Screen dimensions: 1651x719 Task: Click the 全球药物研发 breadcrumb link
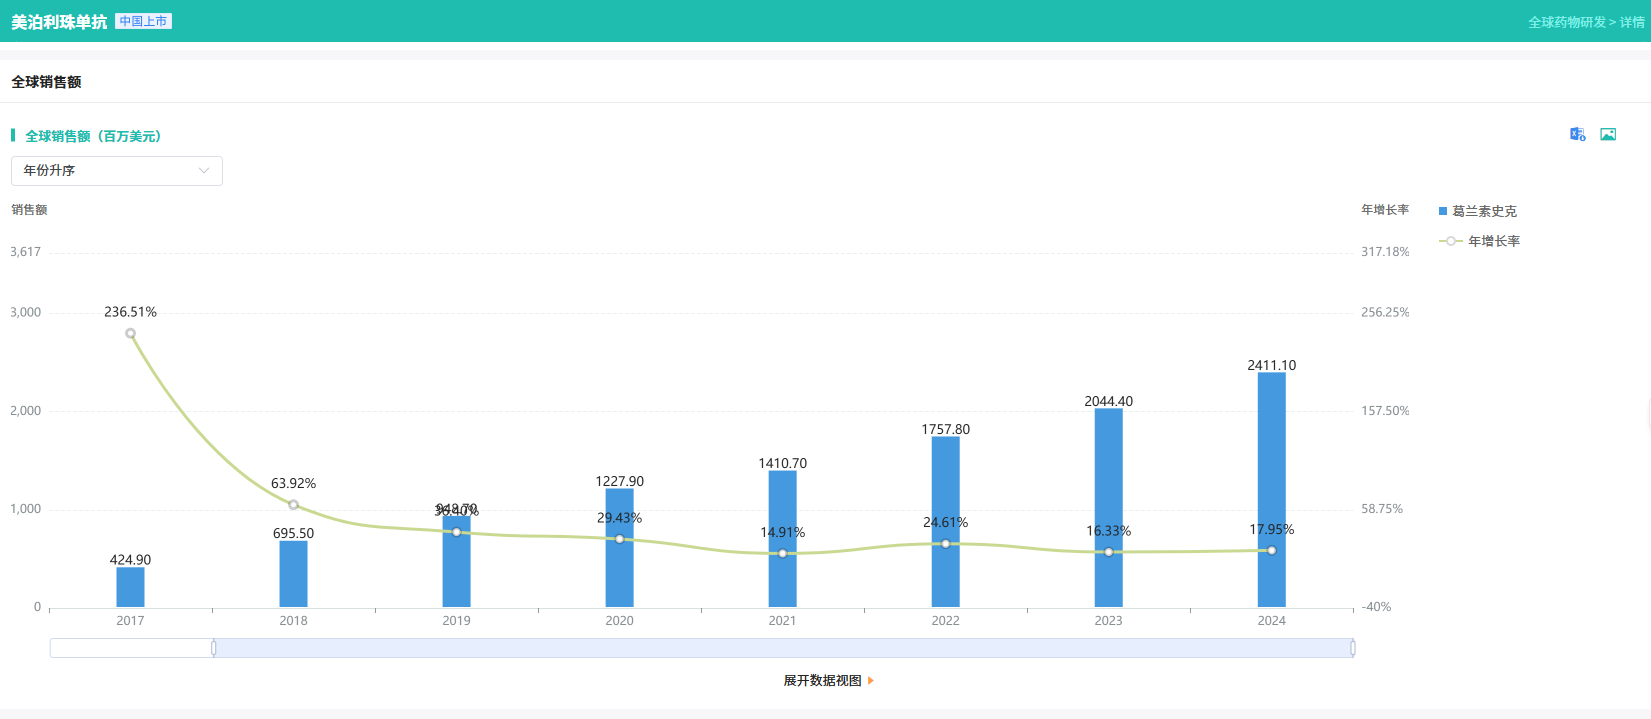click(1566, 22)
